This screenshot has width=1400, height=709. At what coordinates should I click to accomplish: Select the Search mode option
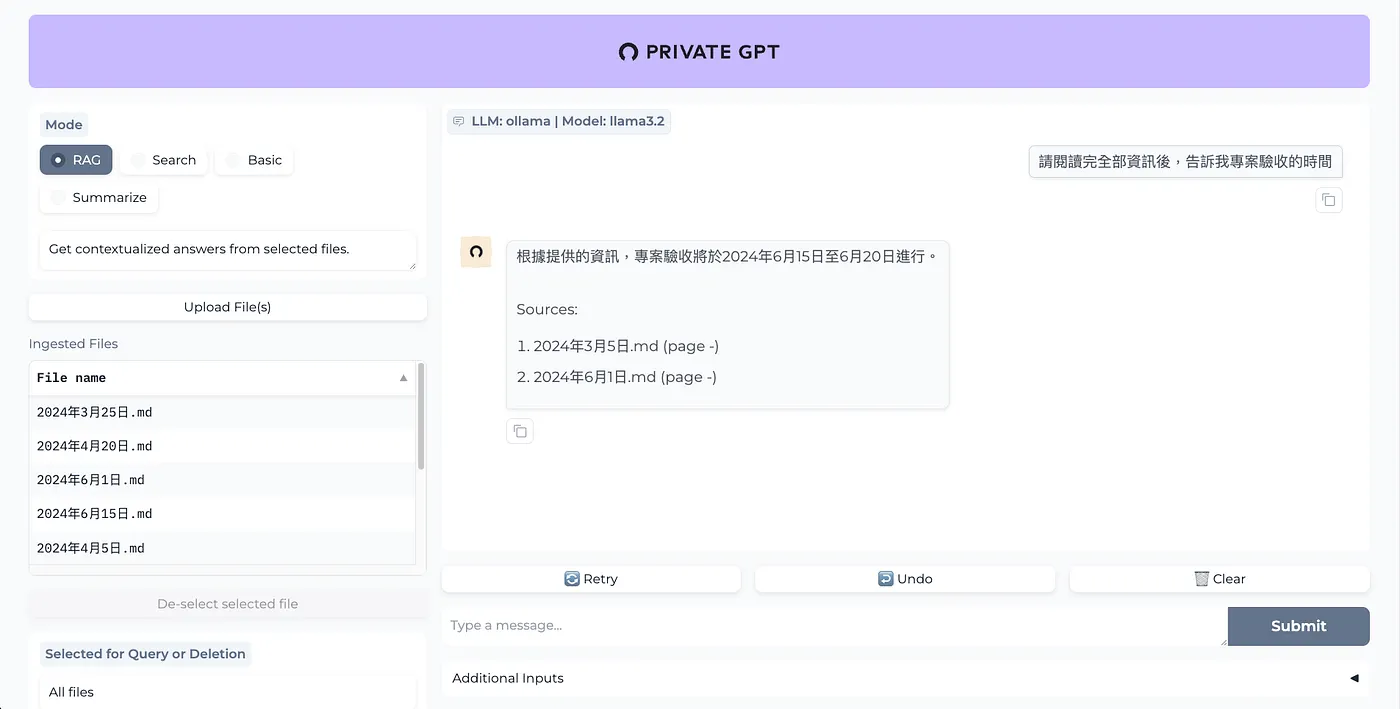coord(164,160)
